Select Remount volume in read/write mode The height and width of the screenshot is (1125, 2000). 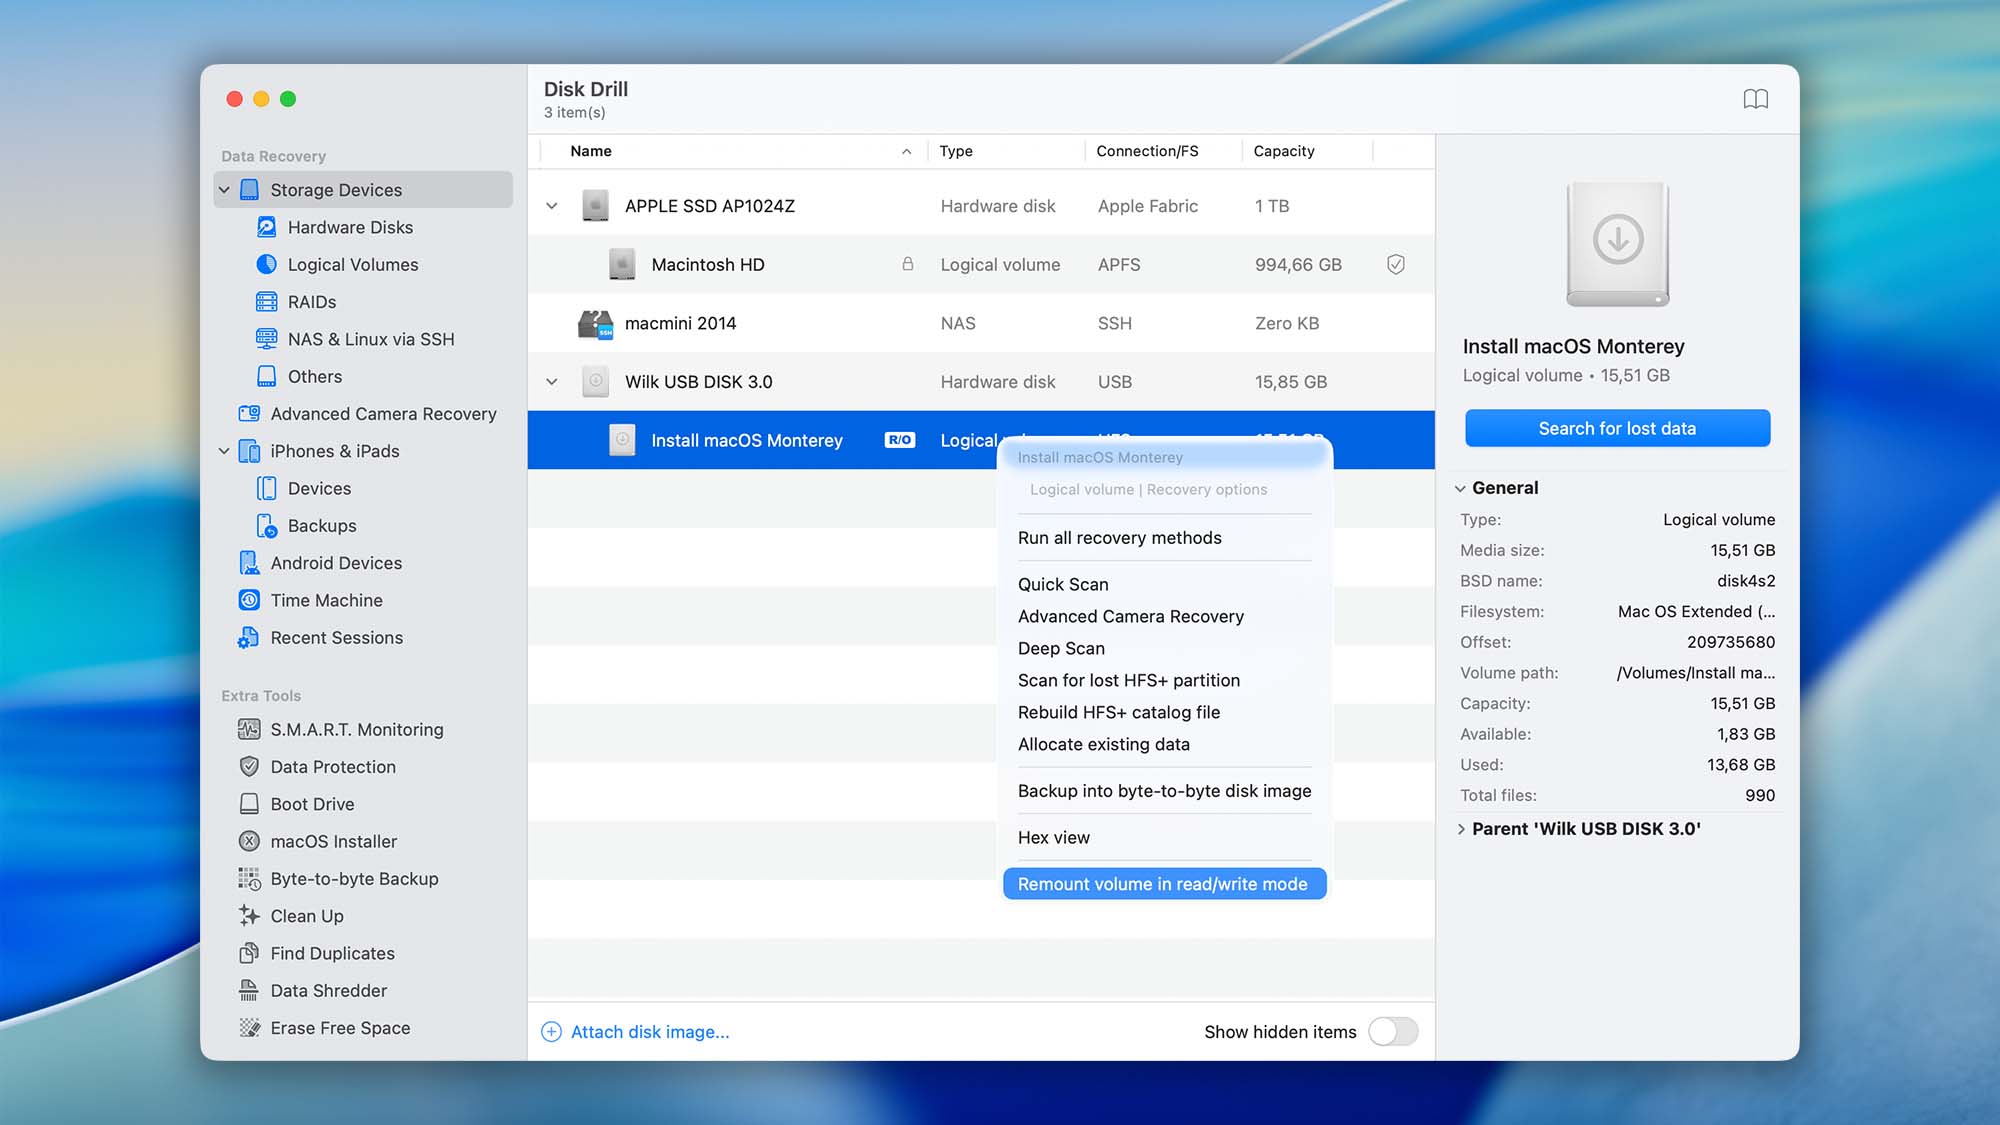click(x=1164, y=884)
